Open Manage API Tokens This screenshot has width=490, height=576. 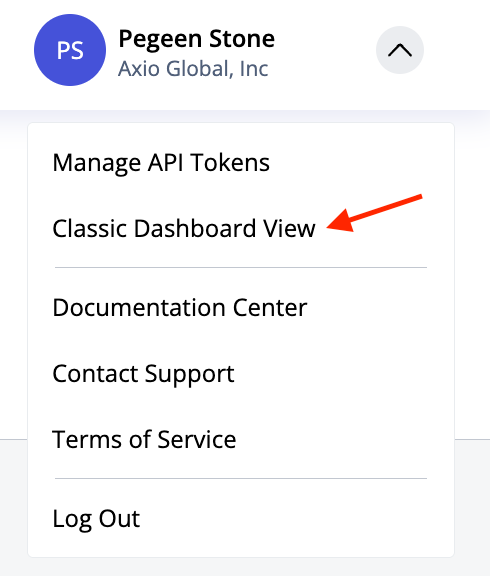161,163
